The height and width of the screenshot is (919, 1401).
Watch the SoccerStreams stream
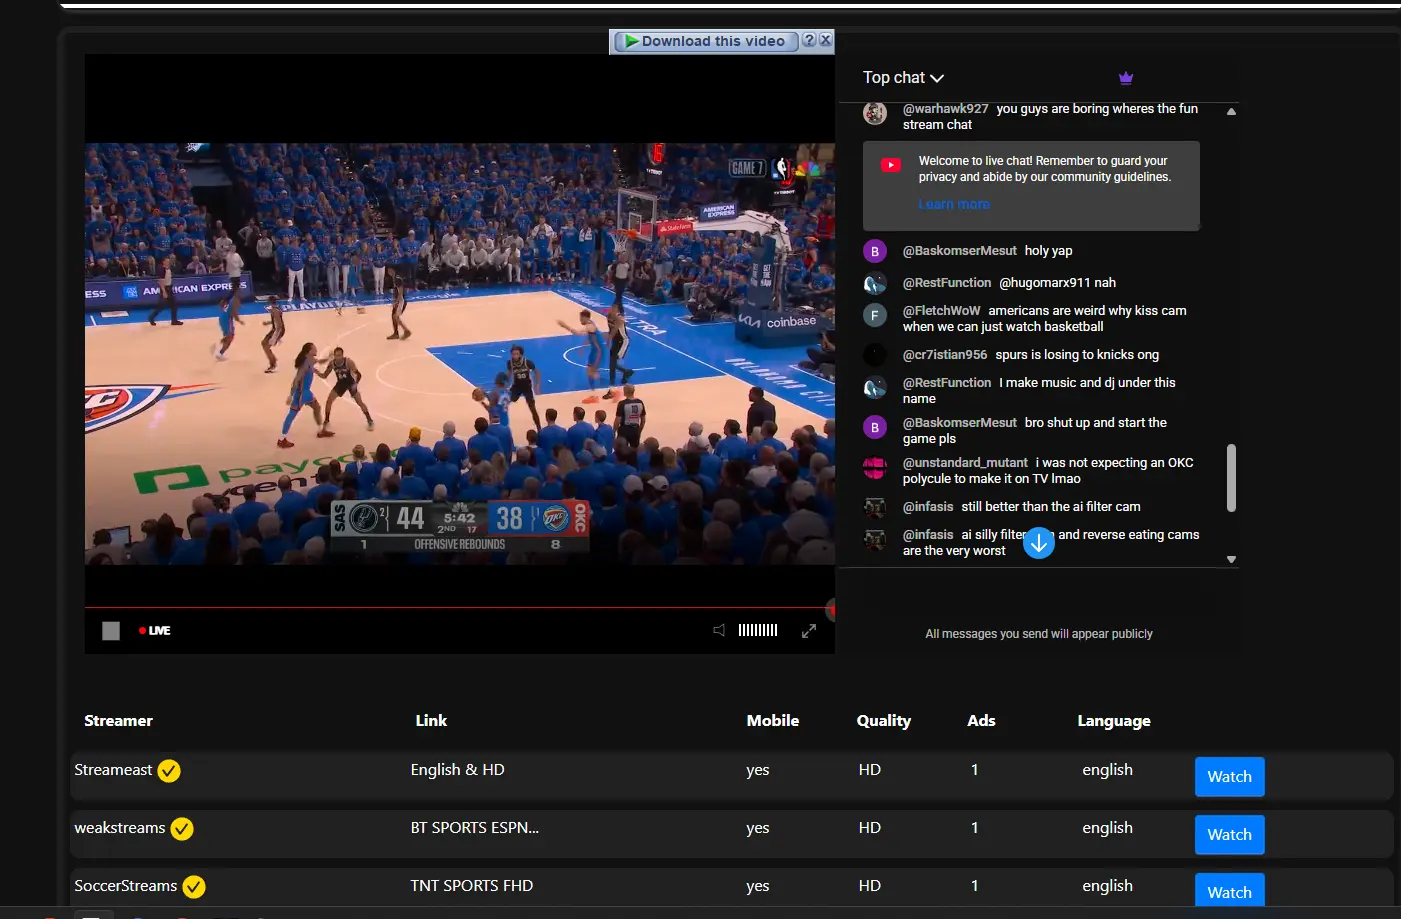(1229, 890)
